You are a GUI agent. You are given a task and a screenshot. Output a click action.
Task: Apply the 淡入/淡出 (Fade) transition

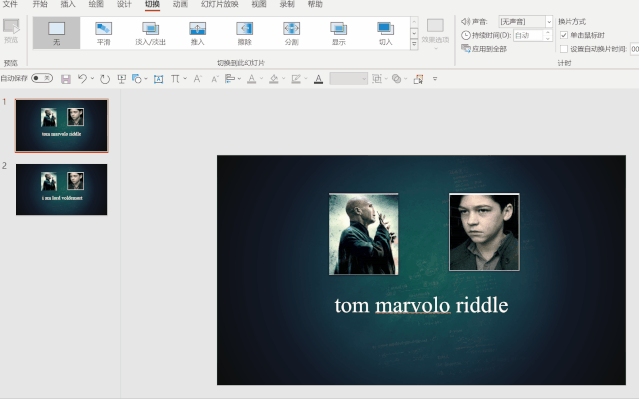[150, 33]
